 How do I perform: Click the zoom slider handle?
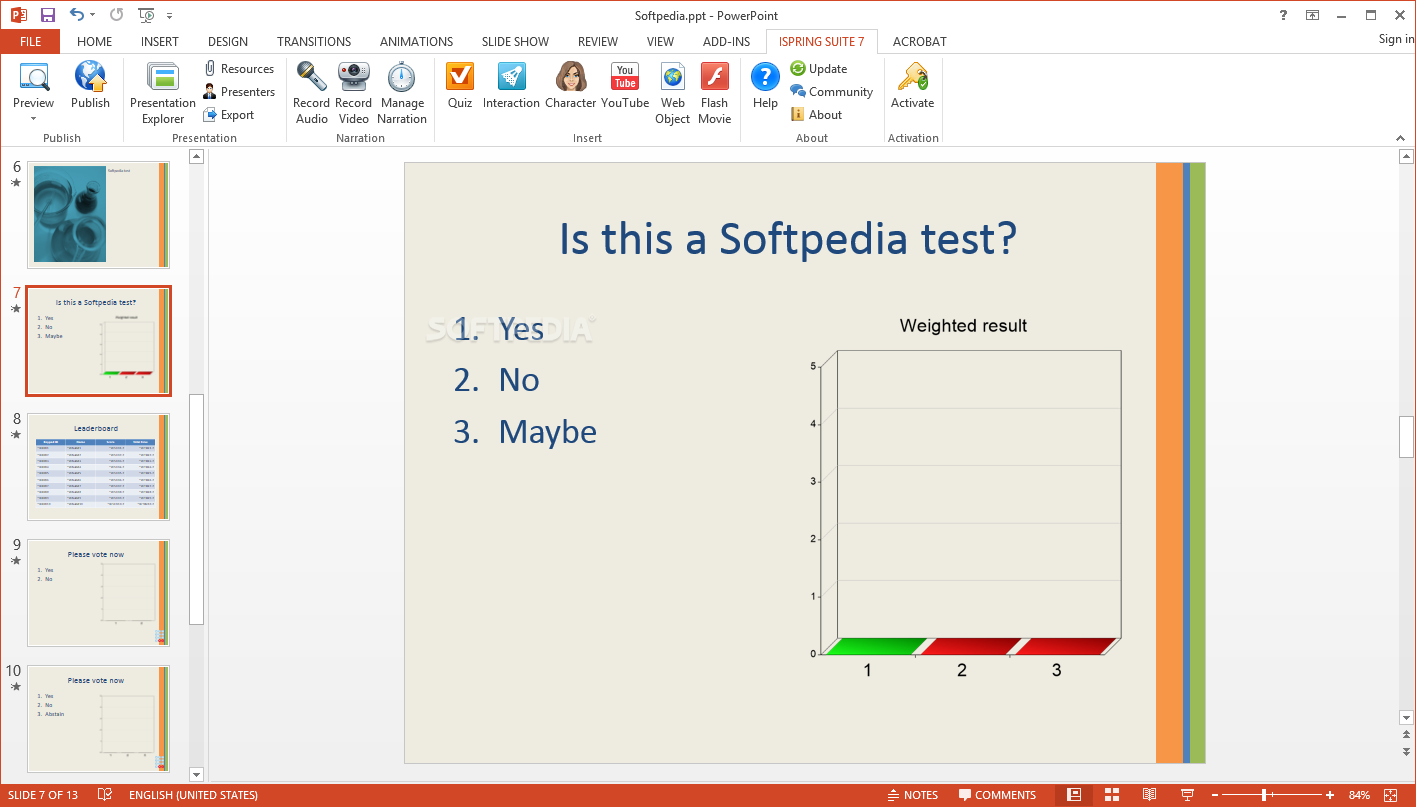coord(1265,795)
